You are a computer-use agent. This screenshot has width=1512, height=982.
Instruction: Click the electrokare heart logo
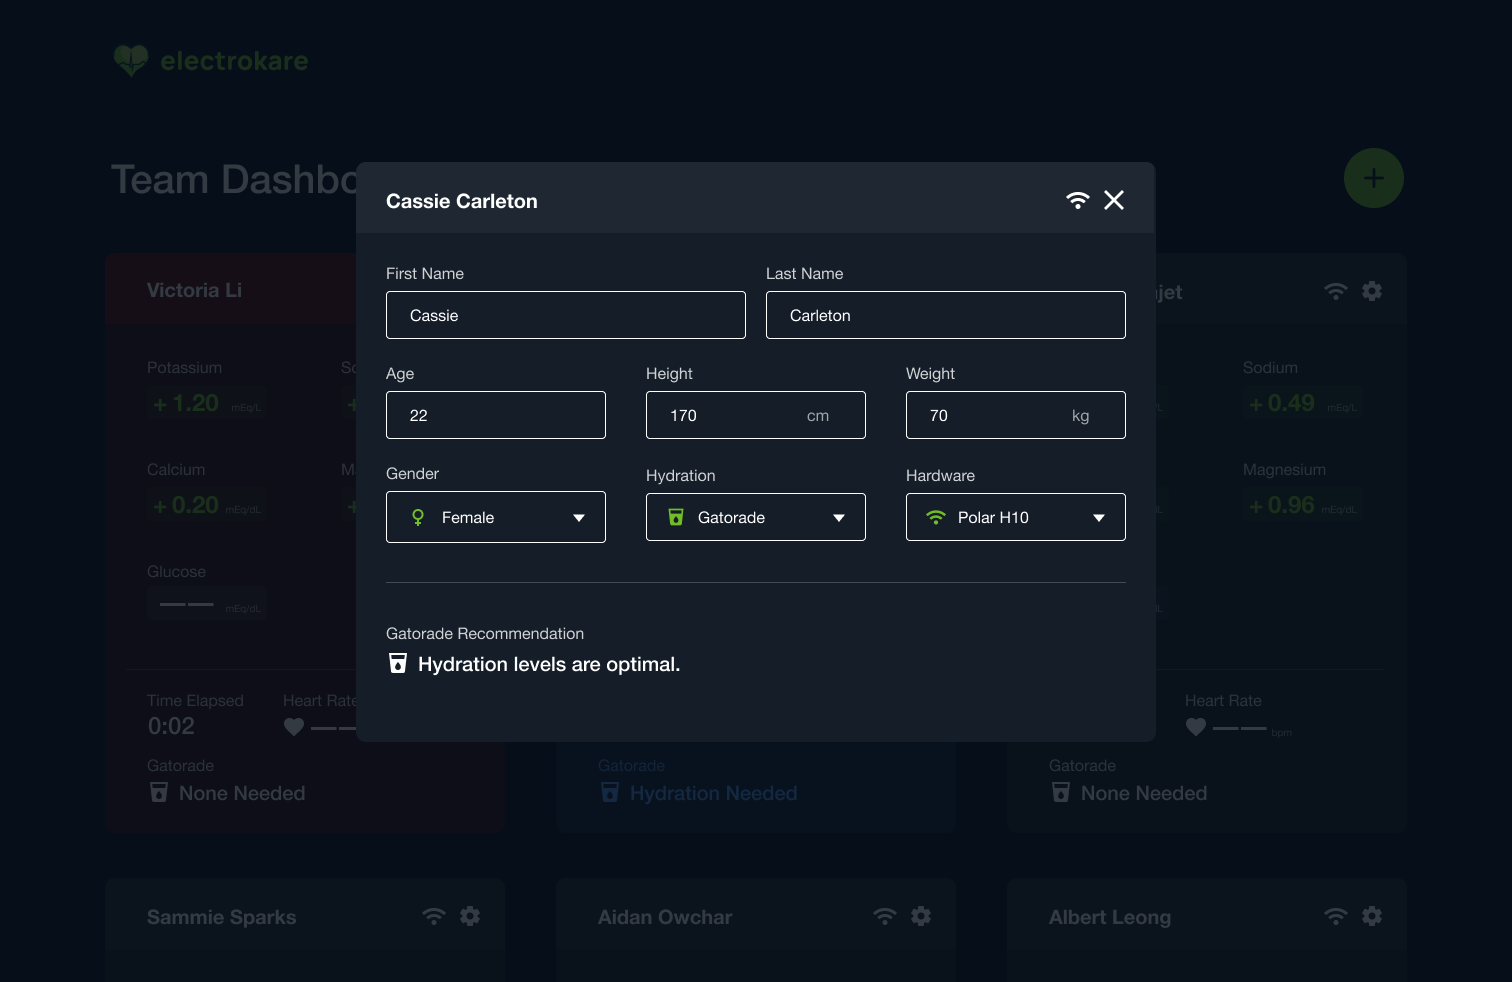click(x=131, y=60)
